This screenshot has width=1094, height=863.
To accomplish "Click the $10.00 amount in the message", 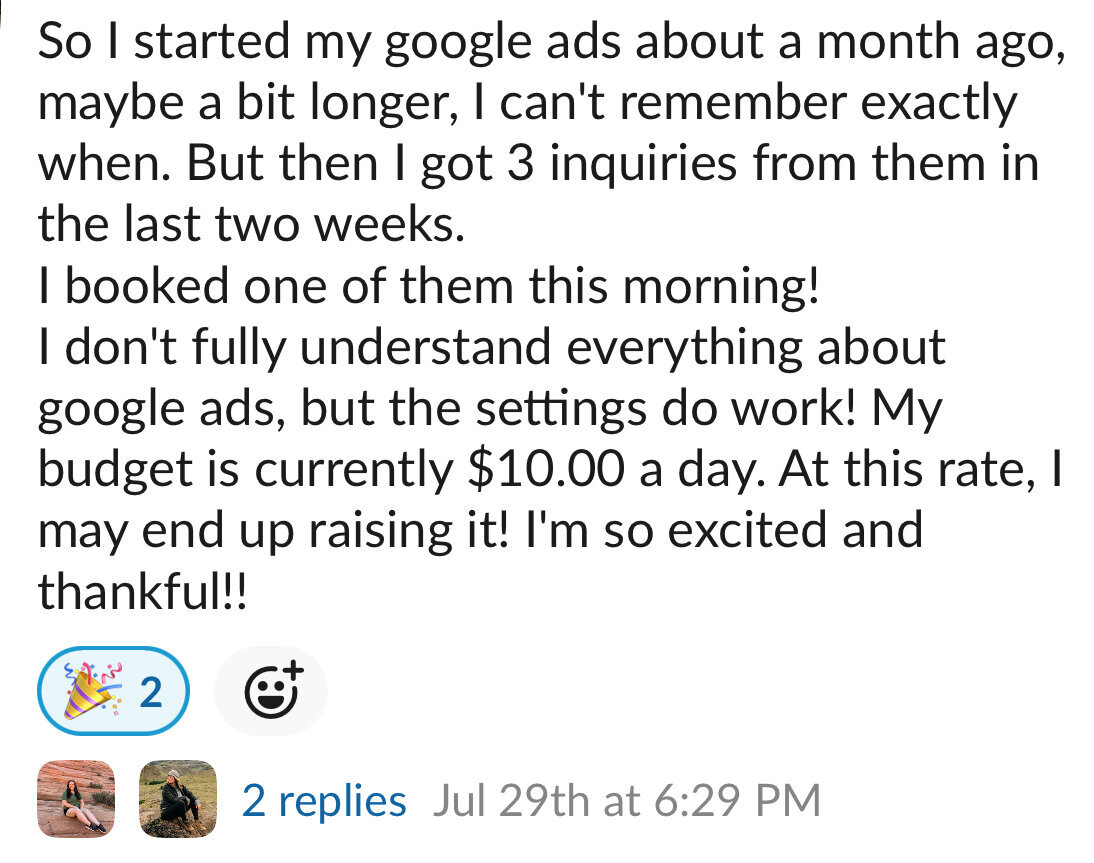I will [x=546, y=469].
